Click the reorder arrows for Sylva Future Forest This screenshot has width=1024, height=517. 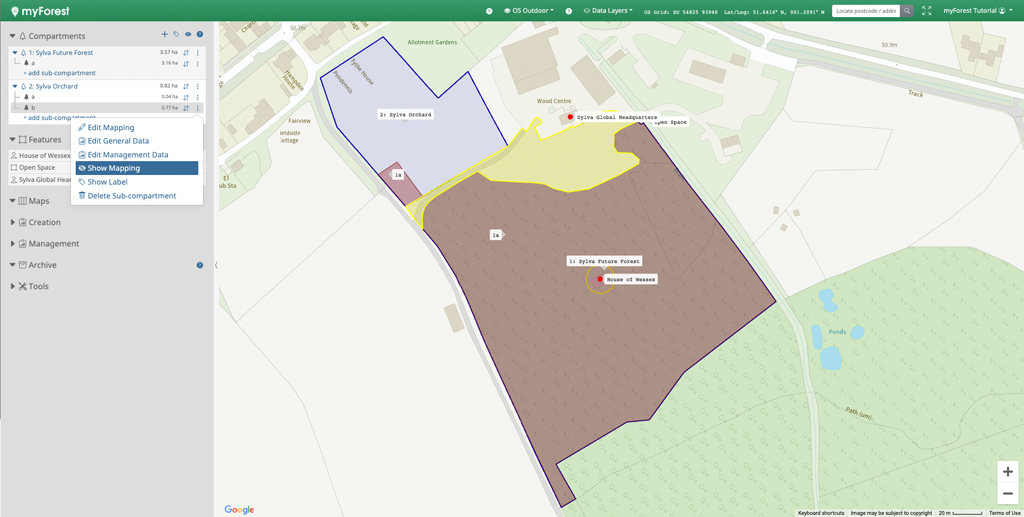(x=186, y=52)
